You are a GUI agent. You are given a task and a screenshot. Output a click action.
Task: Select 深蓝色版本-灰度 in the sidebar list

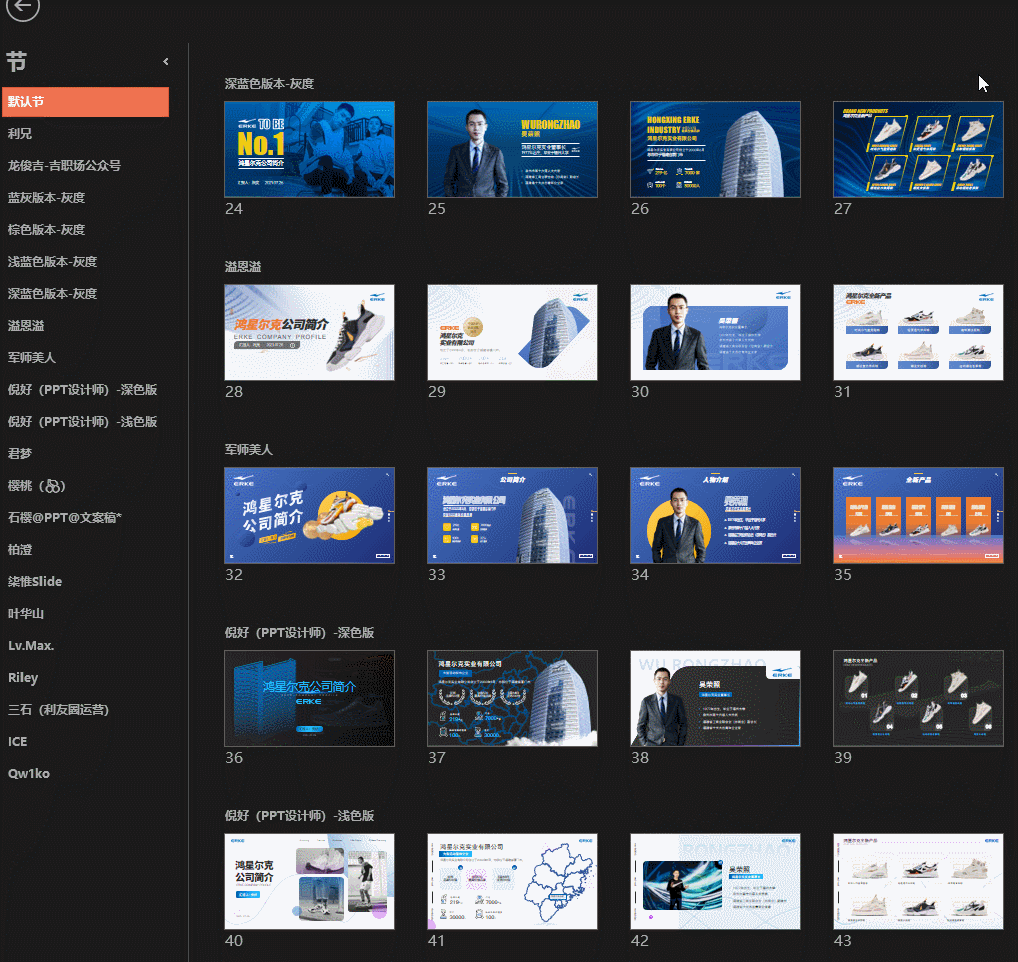[52, 293]
